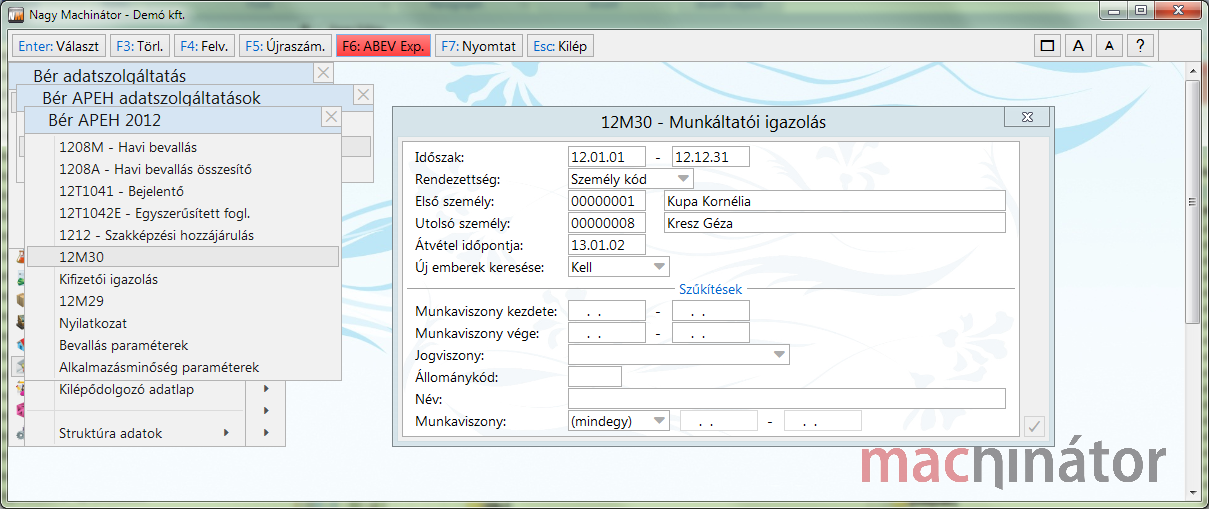Click the scrollbar up arrow at right edge
Viewport: 1209px width, 509px height.
tap(1192, 71)
